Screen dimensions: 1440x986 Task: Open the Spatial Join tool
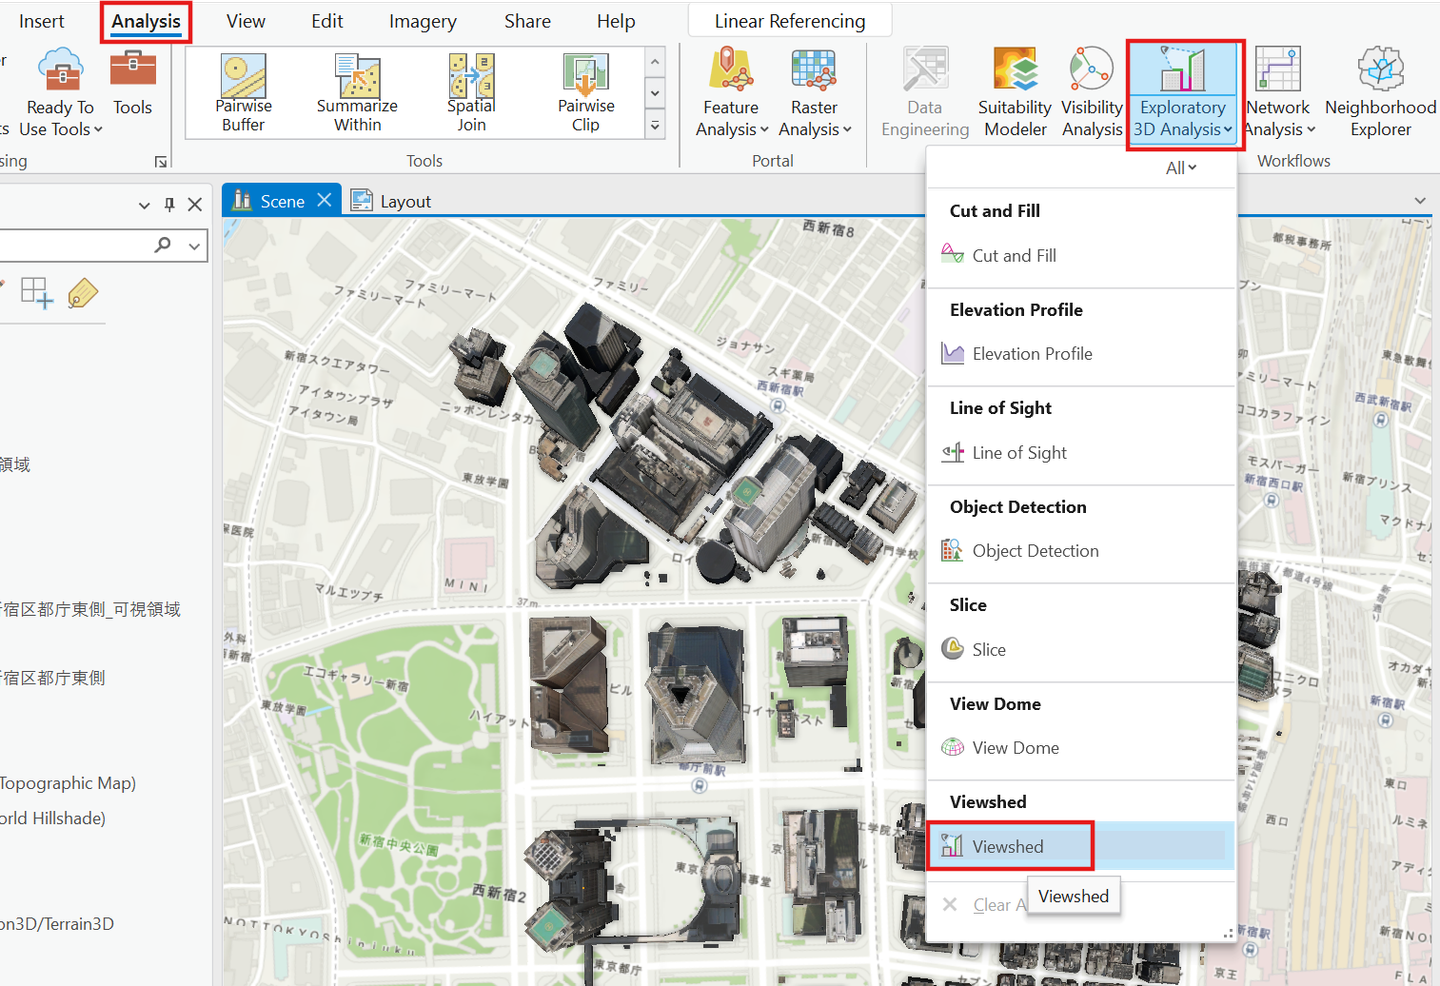point(471,93)
